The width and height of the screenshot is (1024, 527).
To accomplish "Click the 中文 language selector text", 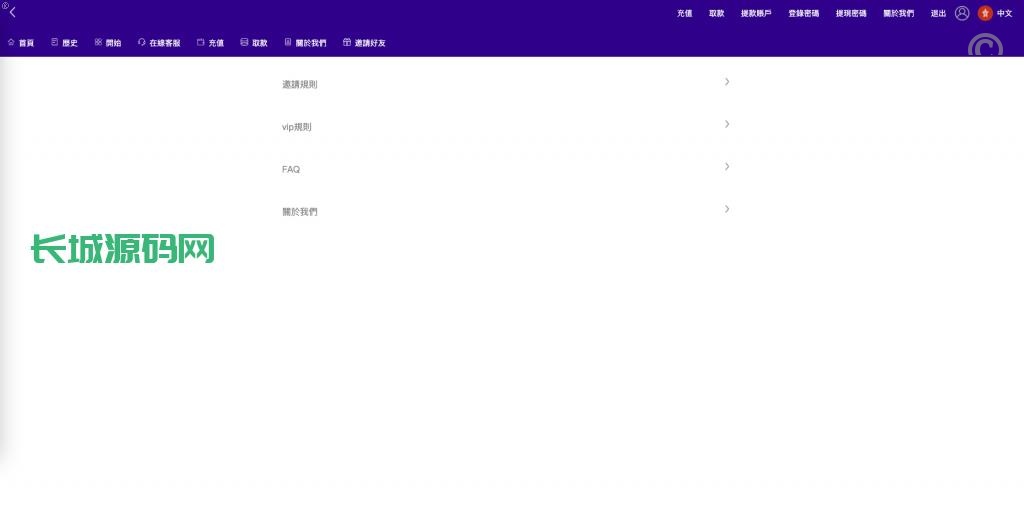I will (1004, 13).
